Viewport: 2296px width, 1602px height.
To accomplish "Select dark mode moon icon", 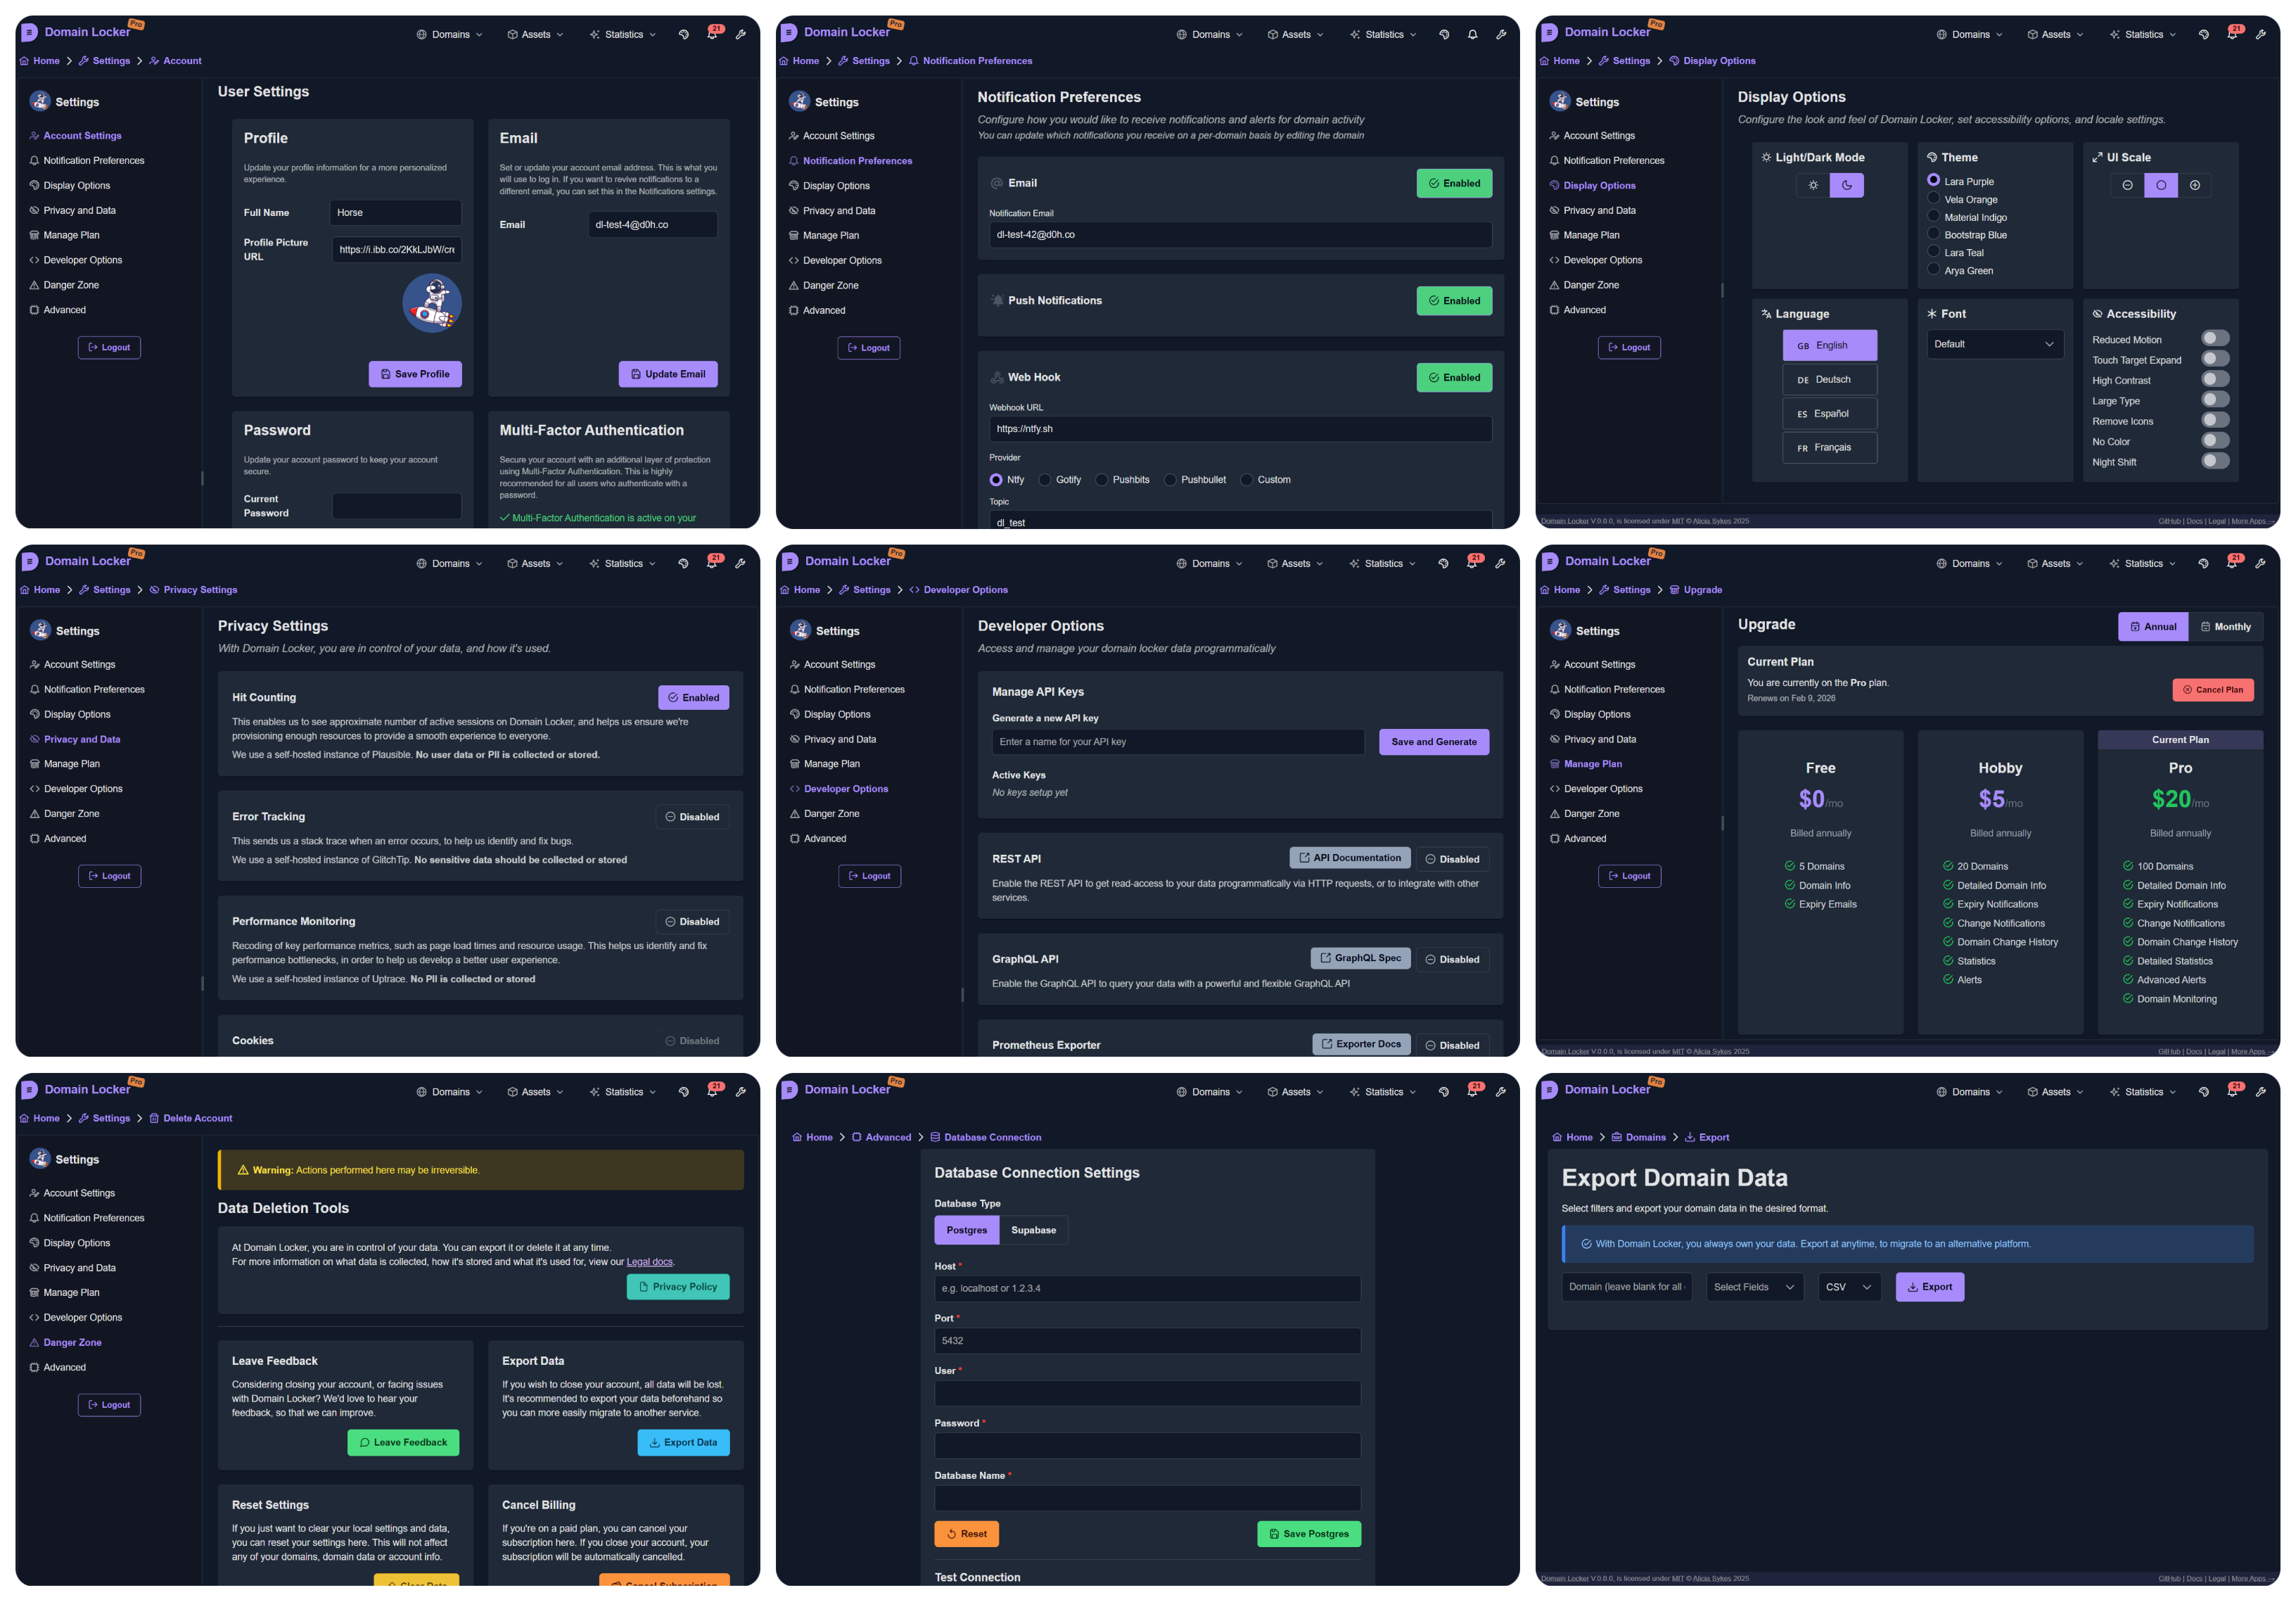I will coord(1846,185).
